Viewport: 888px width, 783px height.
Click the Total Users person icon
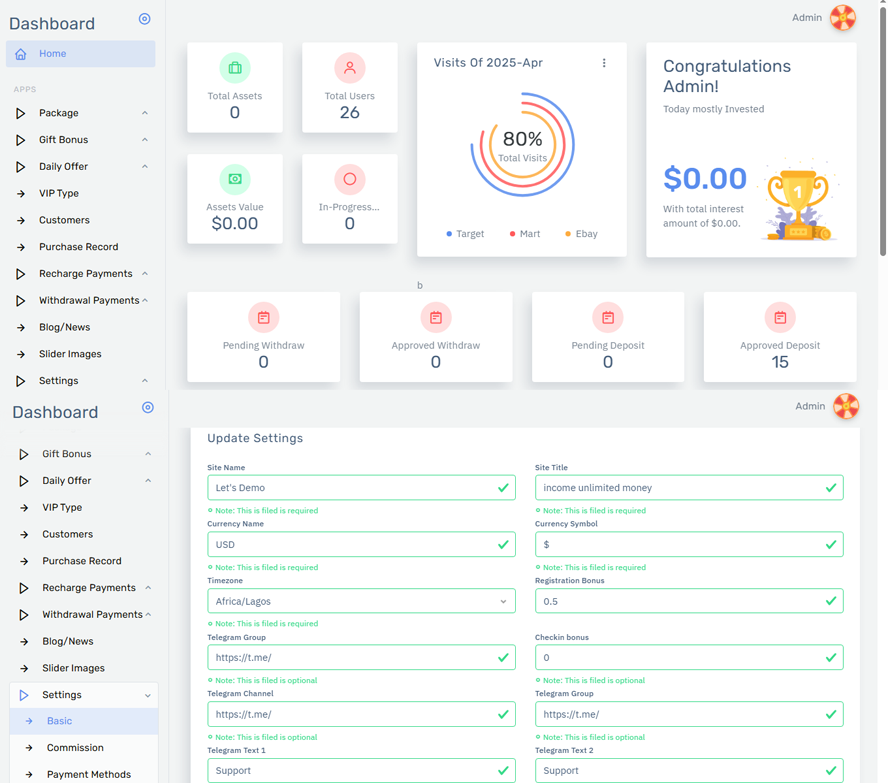click(x=350, y=68)
